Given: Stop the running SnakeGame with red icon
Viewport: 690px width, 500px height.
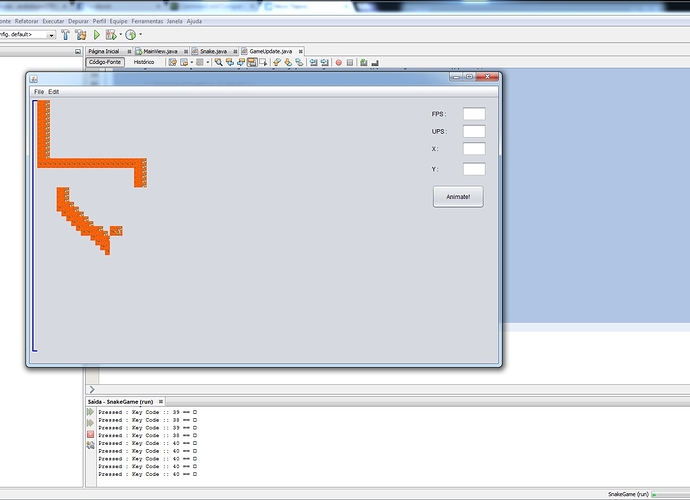Looking at the screenshot, I should click(x=90, y=434).
